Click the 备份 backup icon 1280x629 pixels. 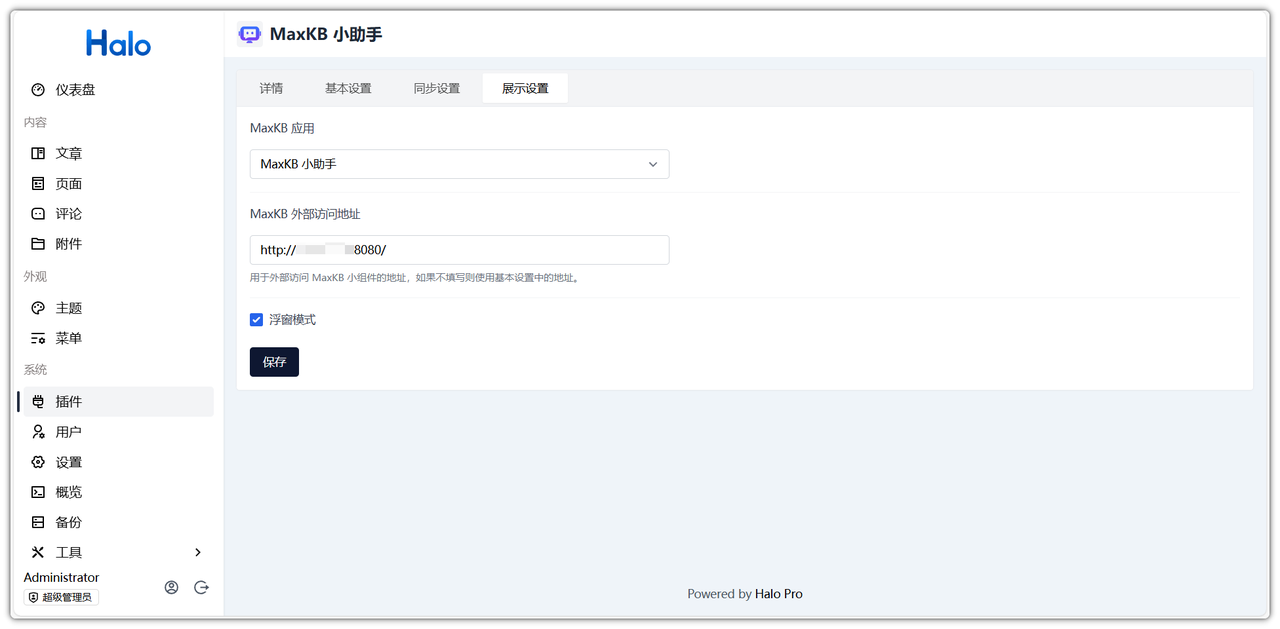click(38, 522)
